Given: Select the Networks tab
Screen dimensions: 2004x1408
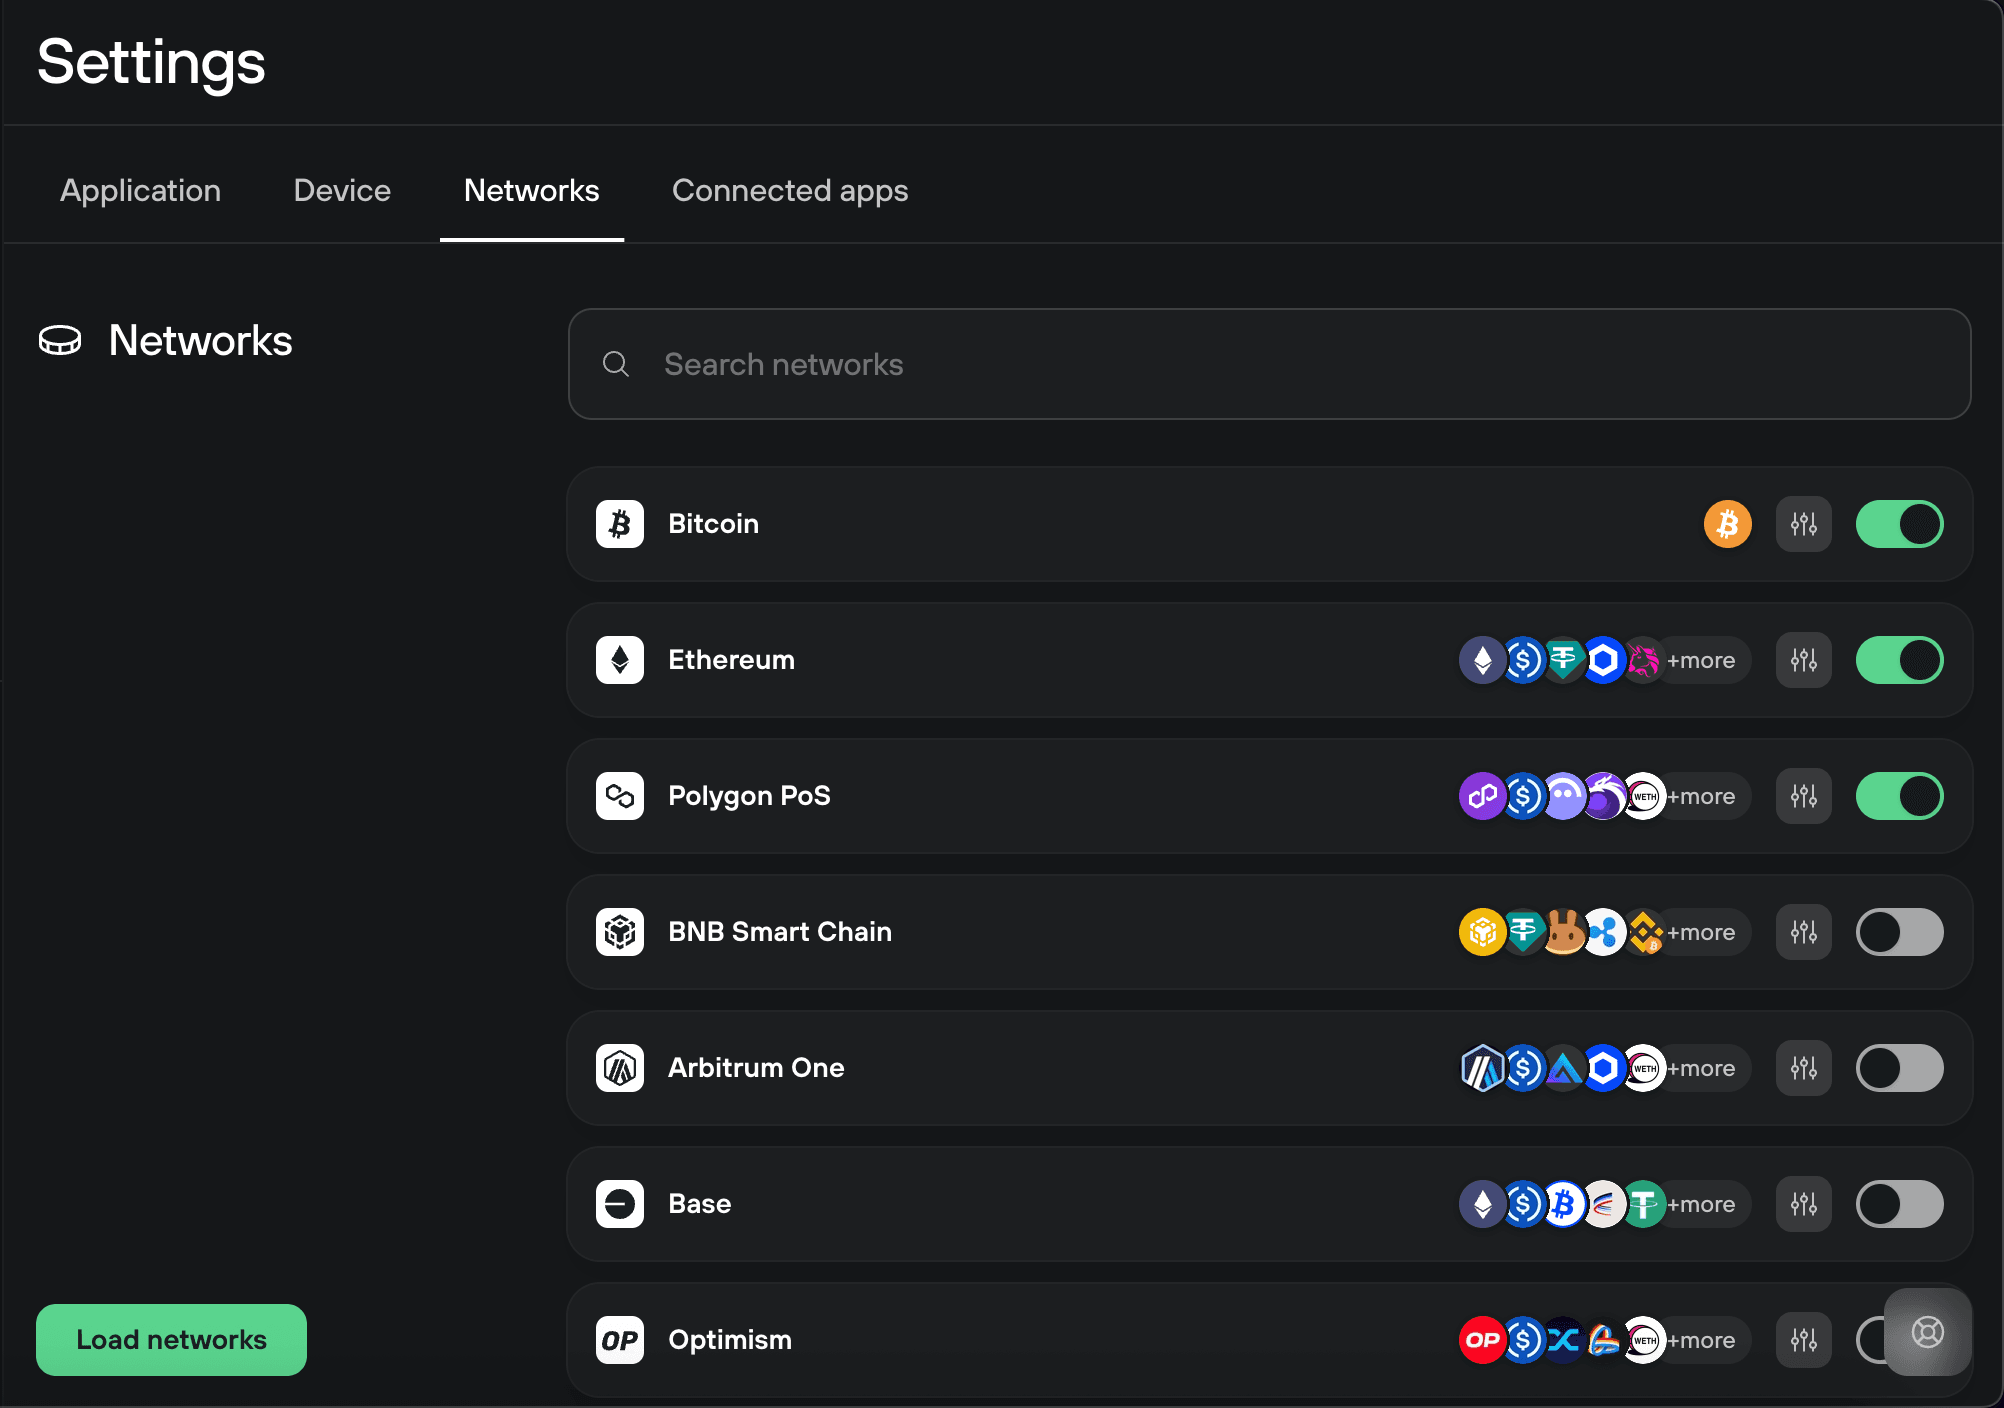Looking at the screenshot, I should tap(532, 190).
